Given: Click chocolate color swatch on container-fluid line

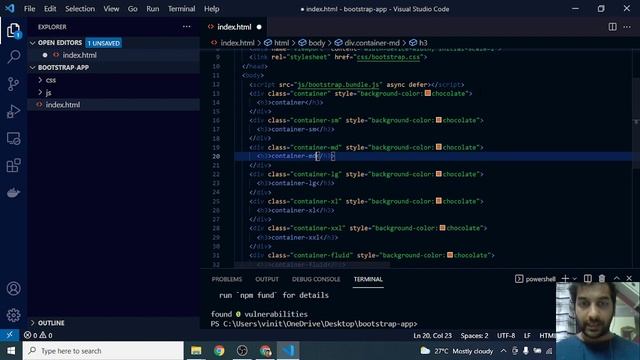Looking at the screenshot, I should 450,255.
